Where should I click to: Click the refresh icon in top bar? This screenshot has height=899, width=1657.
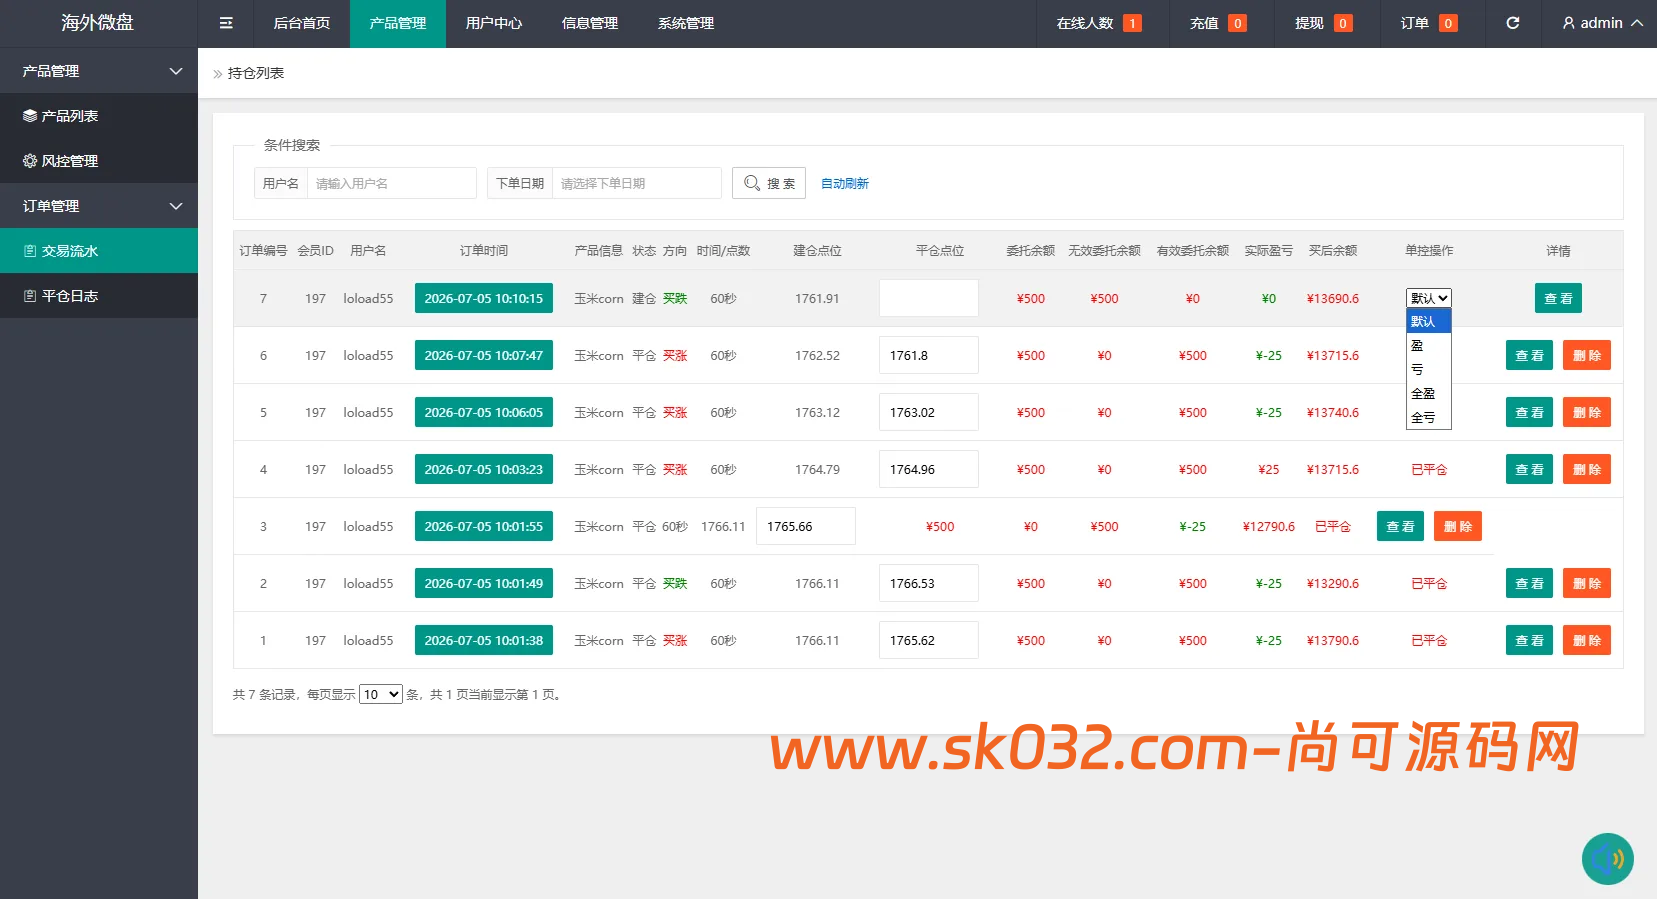1512,23
